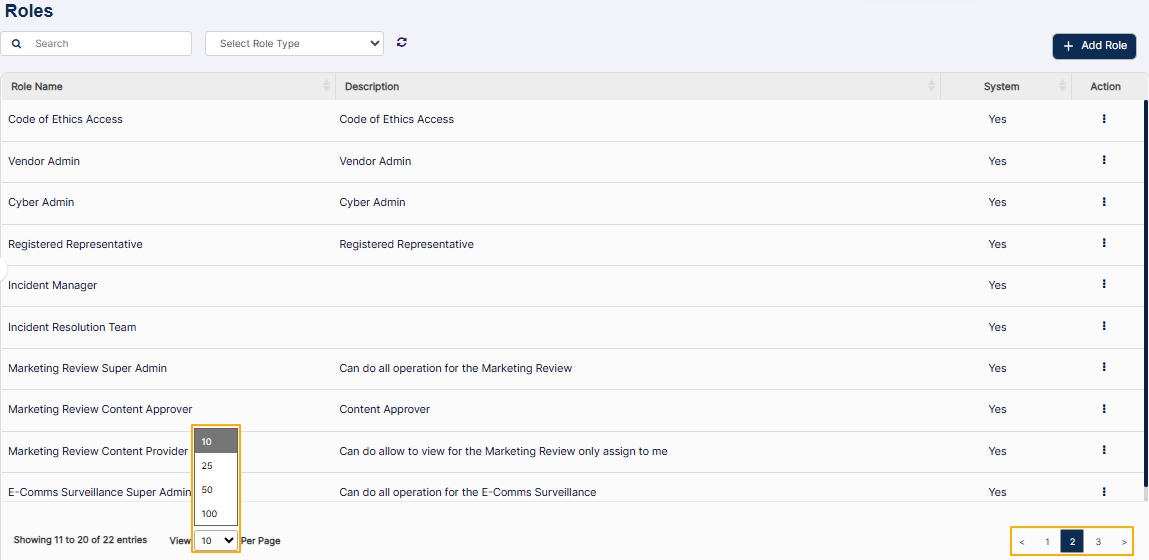Select E-Comms Surveillance Super Admin role name
The image size is (1149, 560).
(x=100, y=492)
